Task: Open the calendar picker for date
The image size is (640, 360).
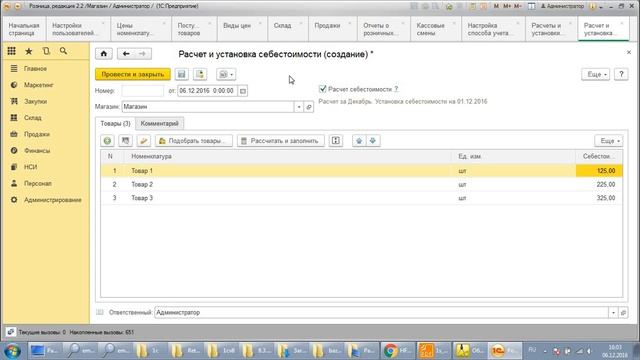Action: pyautogui.click(x=243, y=91)
